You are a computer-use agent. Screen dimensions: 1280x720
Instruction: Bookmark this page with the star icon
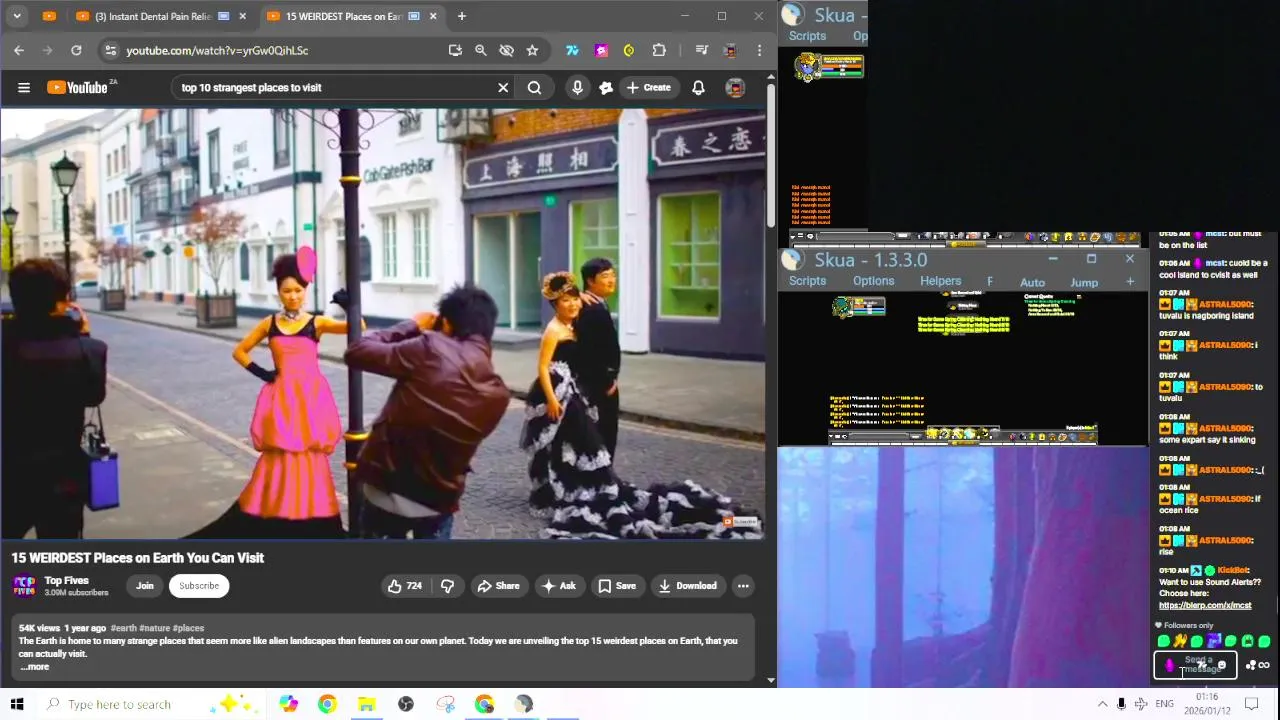pyautogui.click(x=532, y=50)
